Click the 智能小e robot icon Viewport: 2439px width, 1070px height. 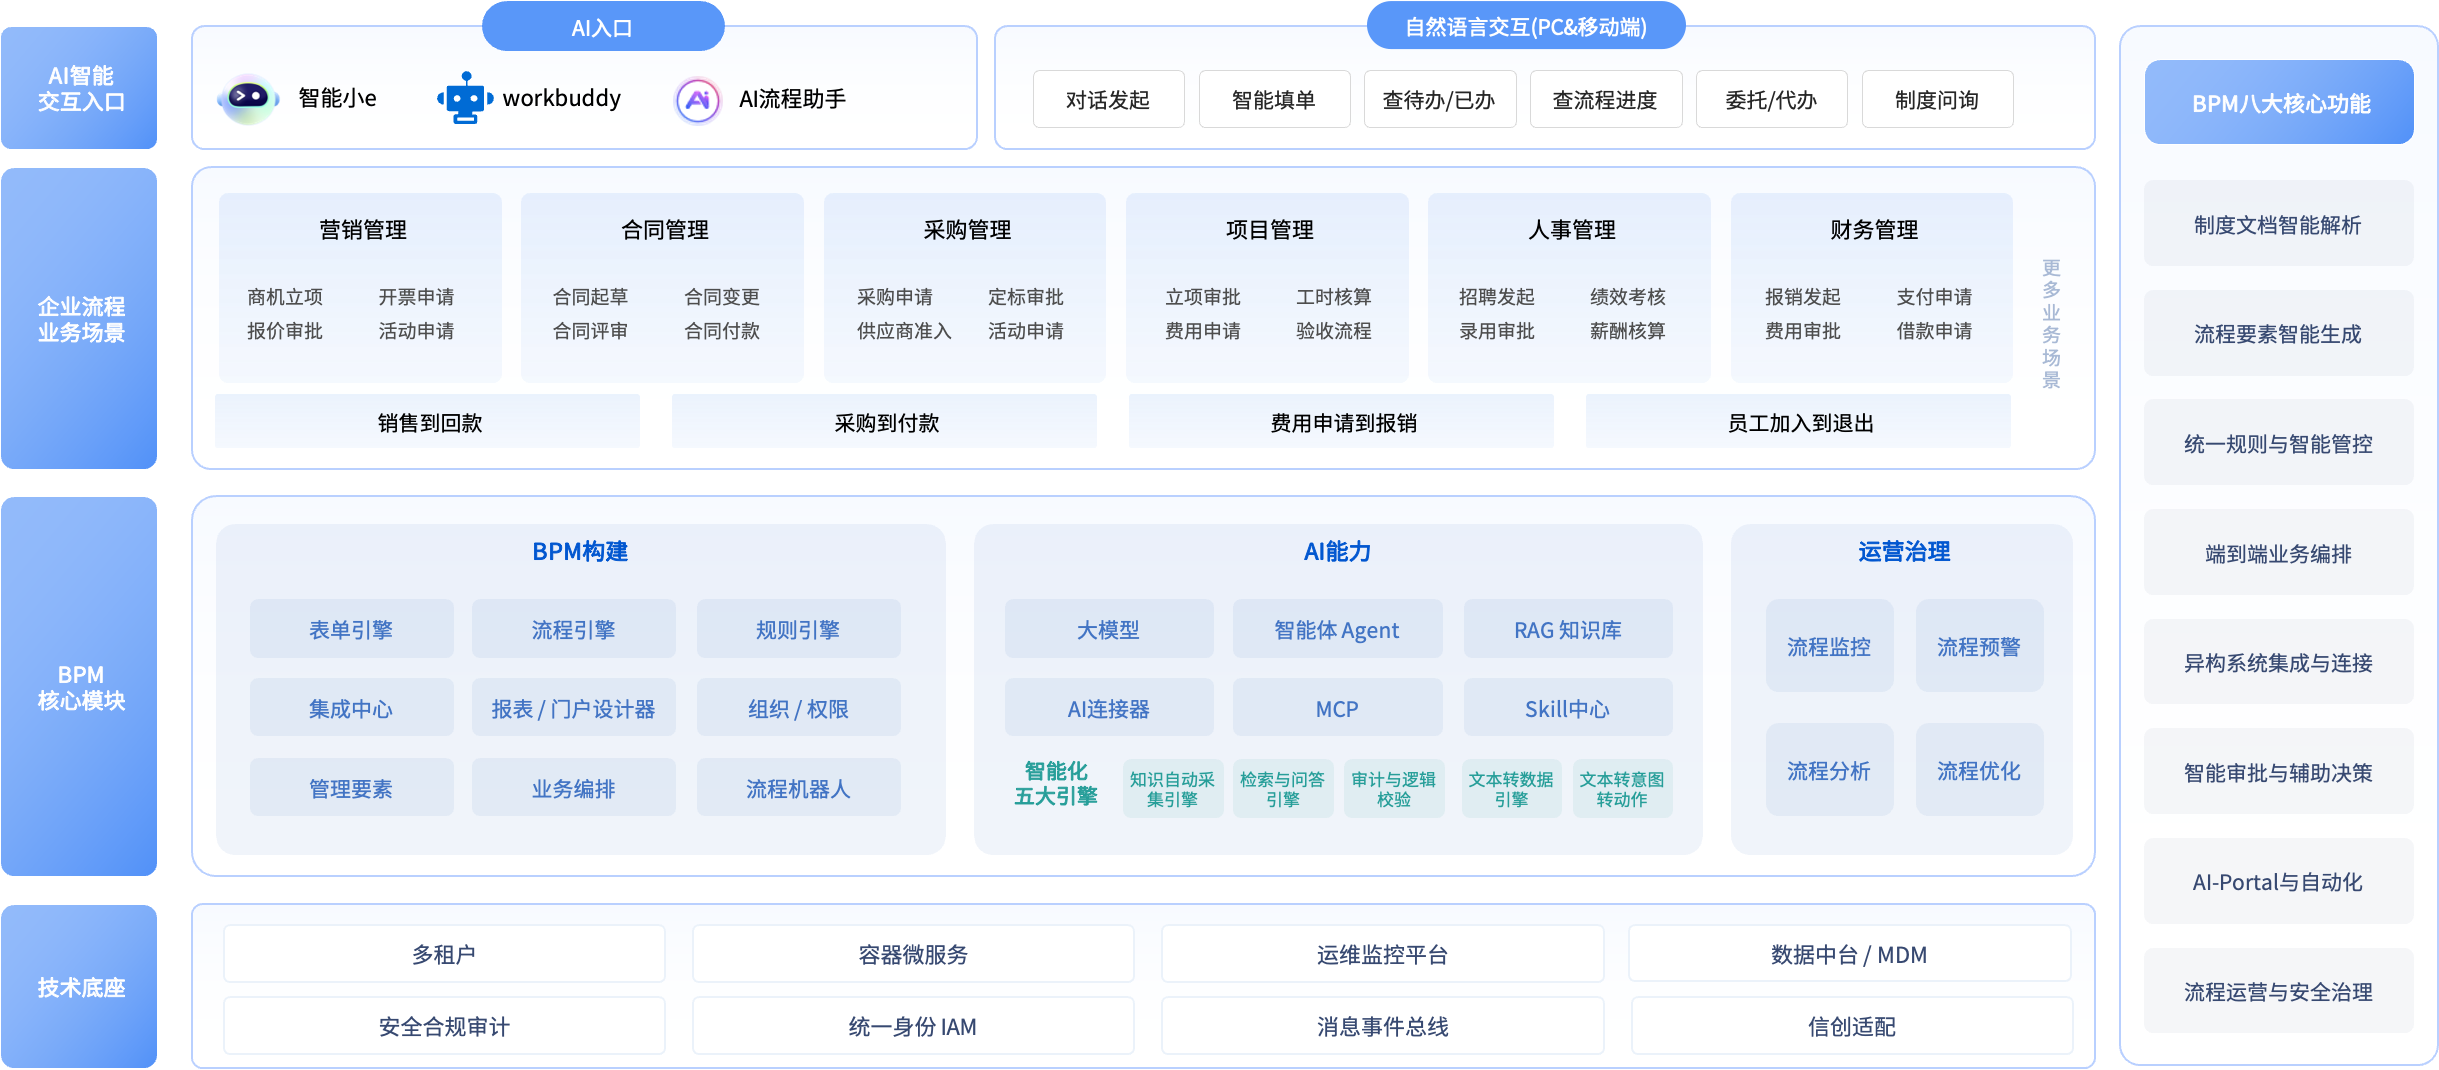(x=248, y=98)
